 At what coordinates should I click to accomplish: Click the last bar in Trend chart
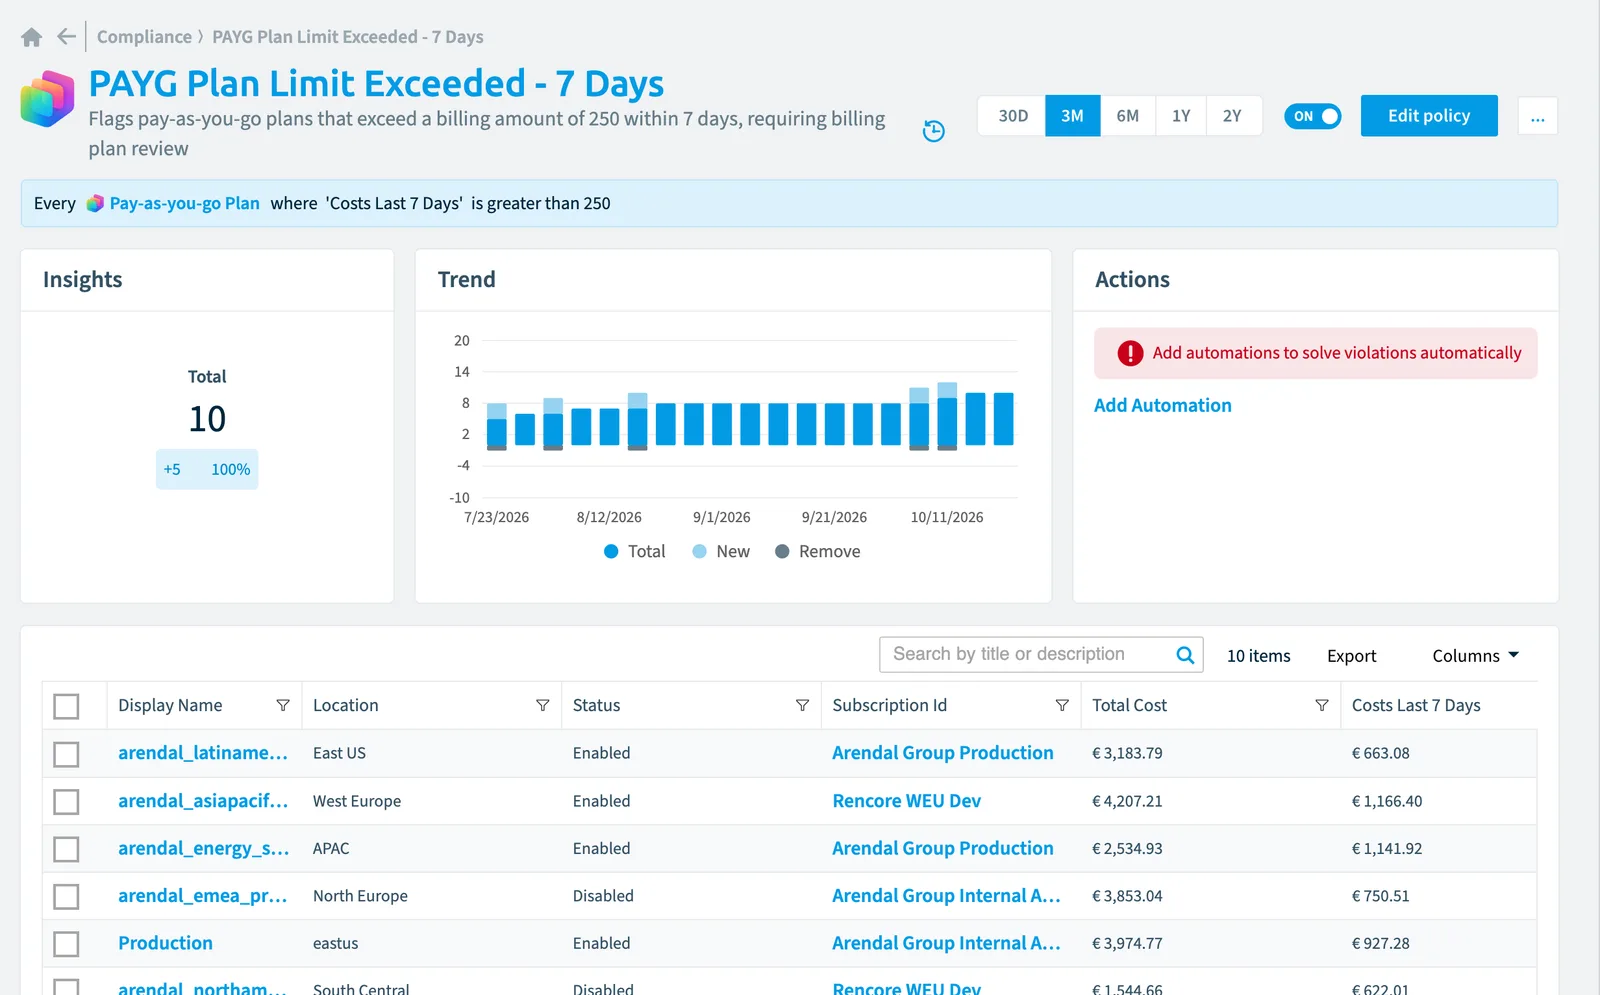point(1003,419)
